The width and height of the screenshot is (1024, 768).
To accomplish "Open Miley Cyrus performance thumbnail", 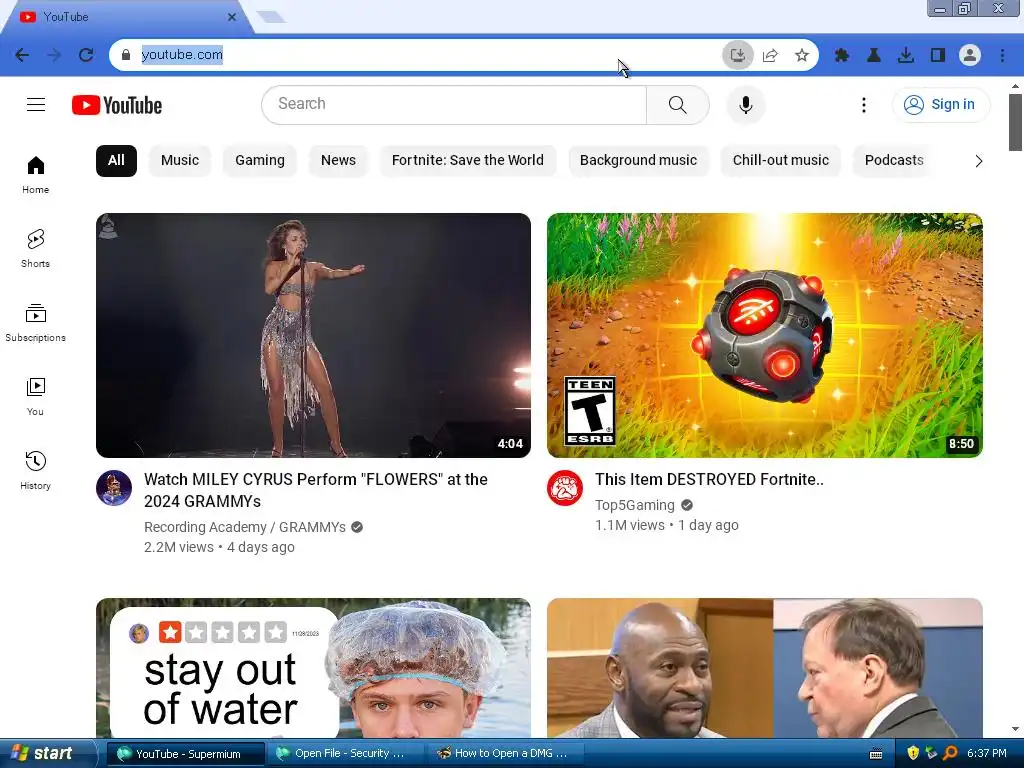I will (313, 335).
